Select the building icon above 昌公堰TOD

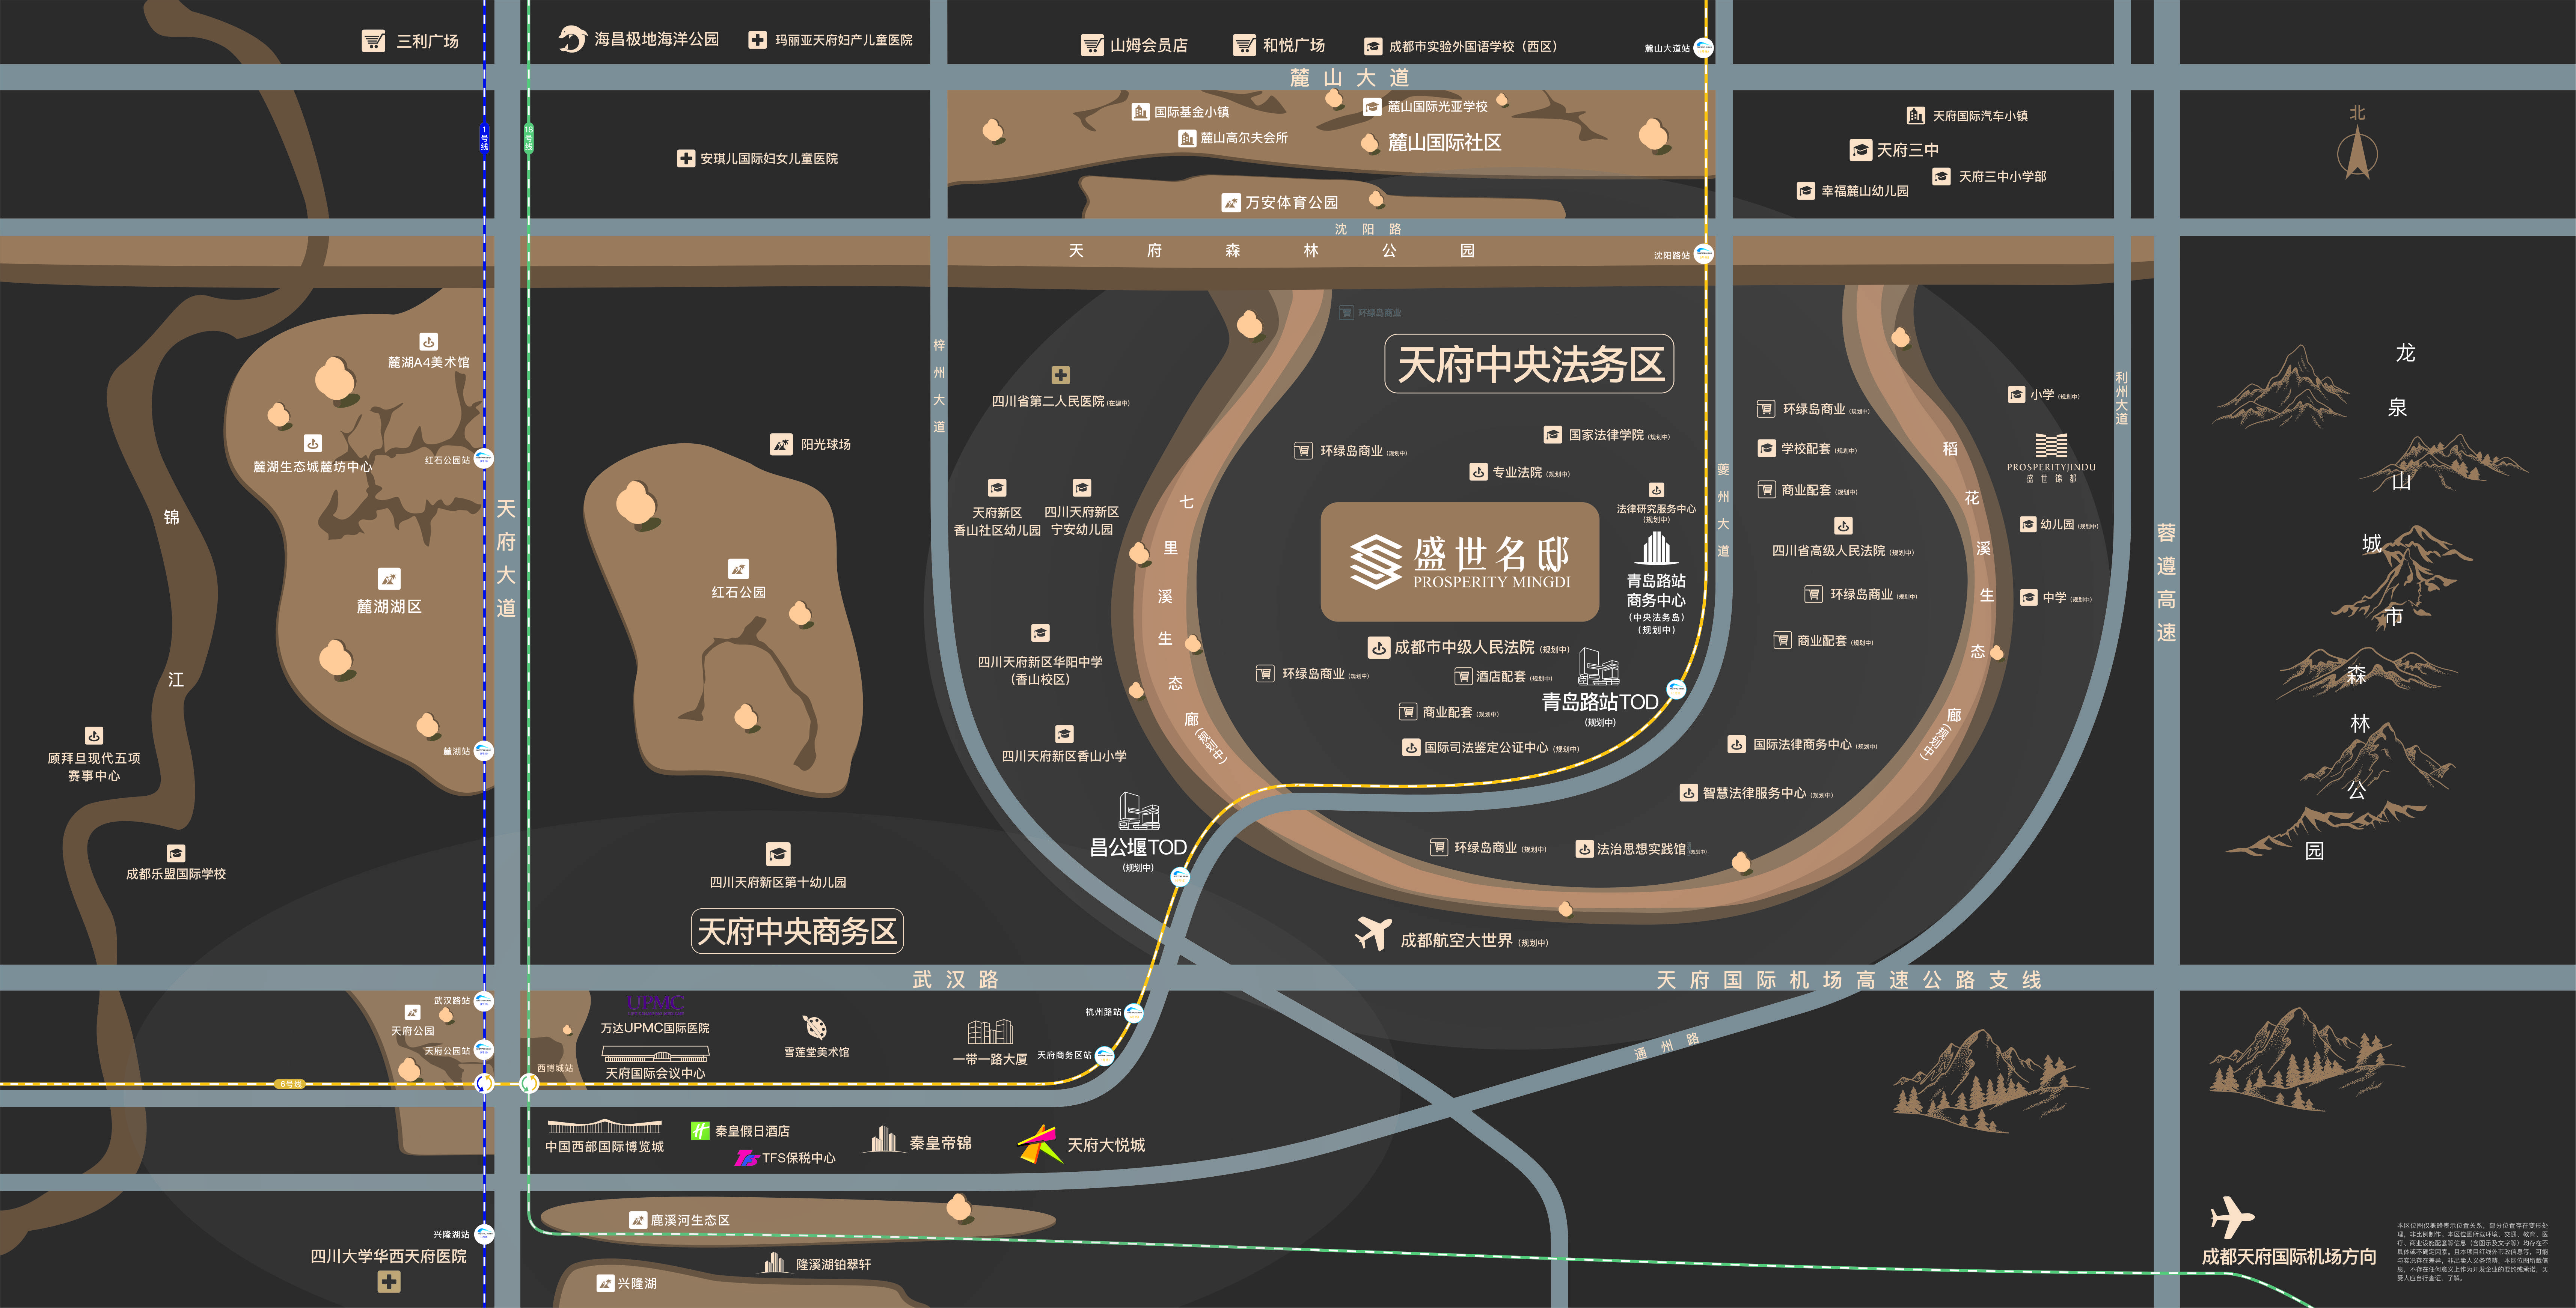point(1139,811)
